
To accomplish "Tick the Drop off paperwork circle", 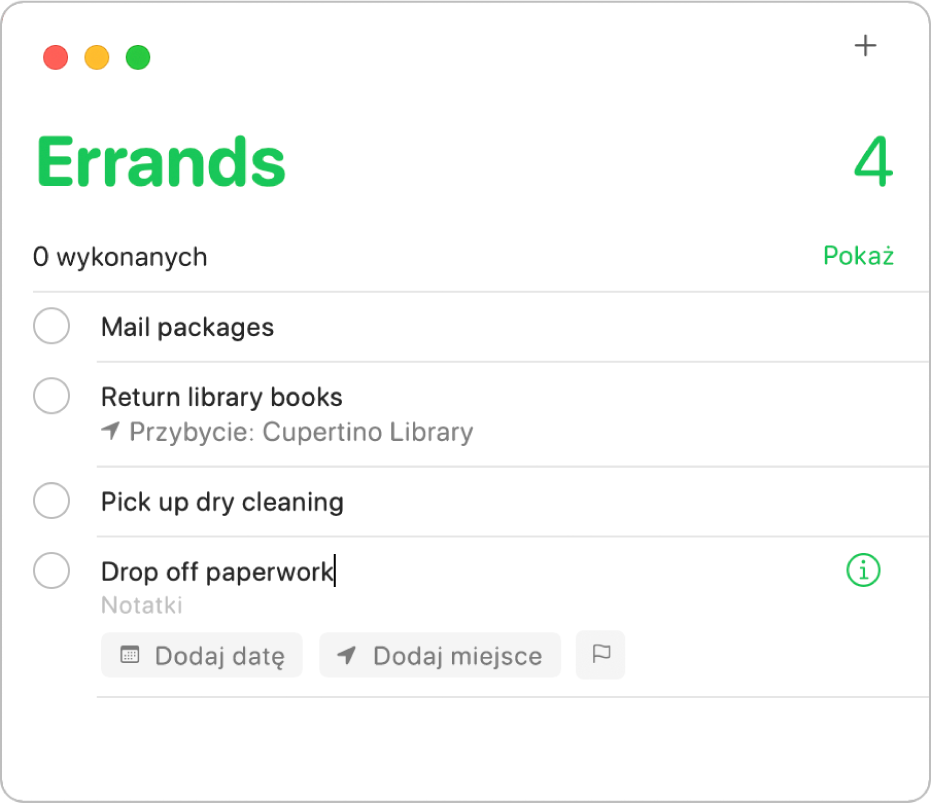I will click(x=51, y=571).
